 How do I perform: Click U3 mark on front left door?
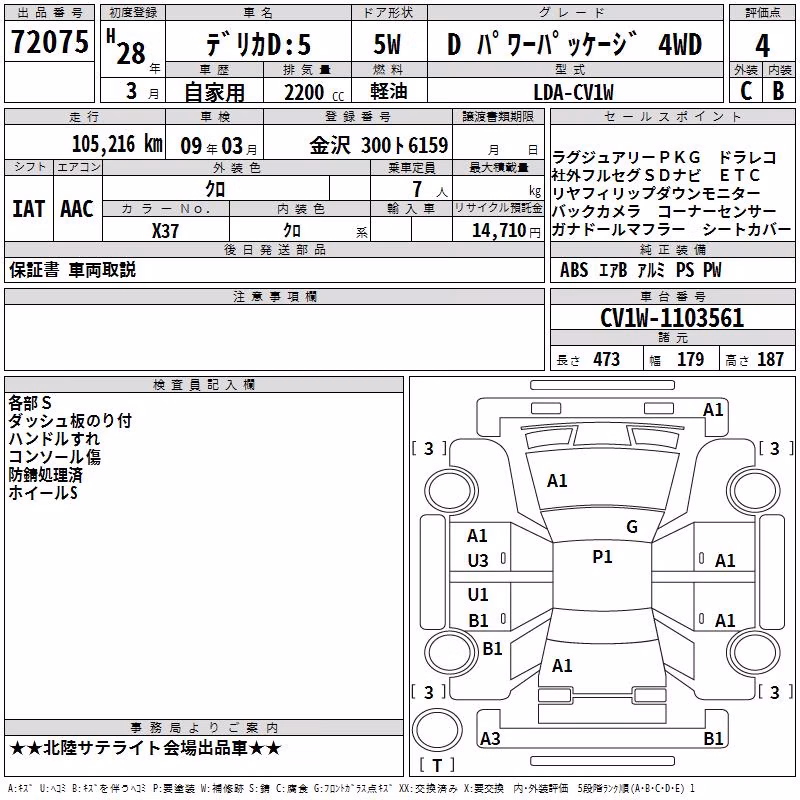click(478, 561)
